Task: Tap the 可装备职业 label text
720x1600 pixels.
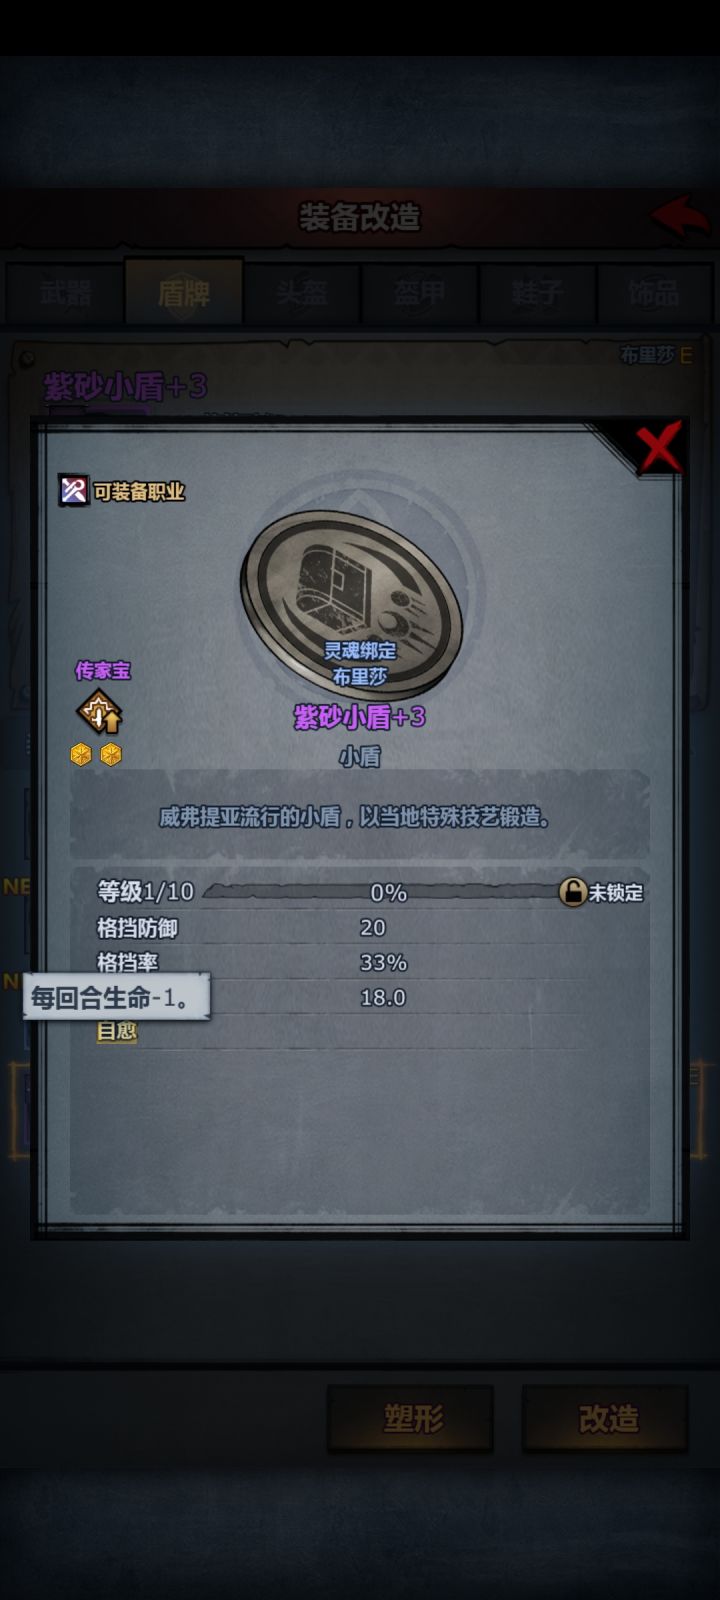Action: point(139,491)
